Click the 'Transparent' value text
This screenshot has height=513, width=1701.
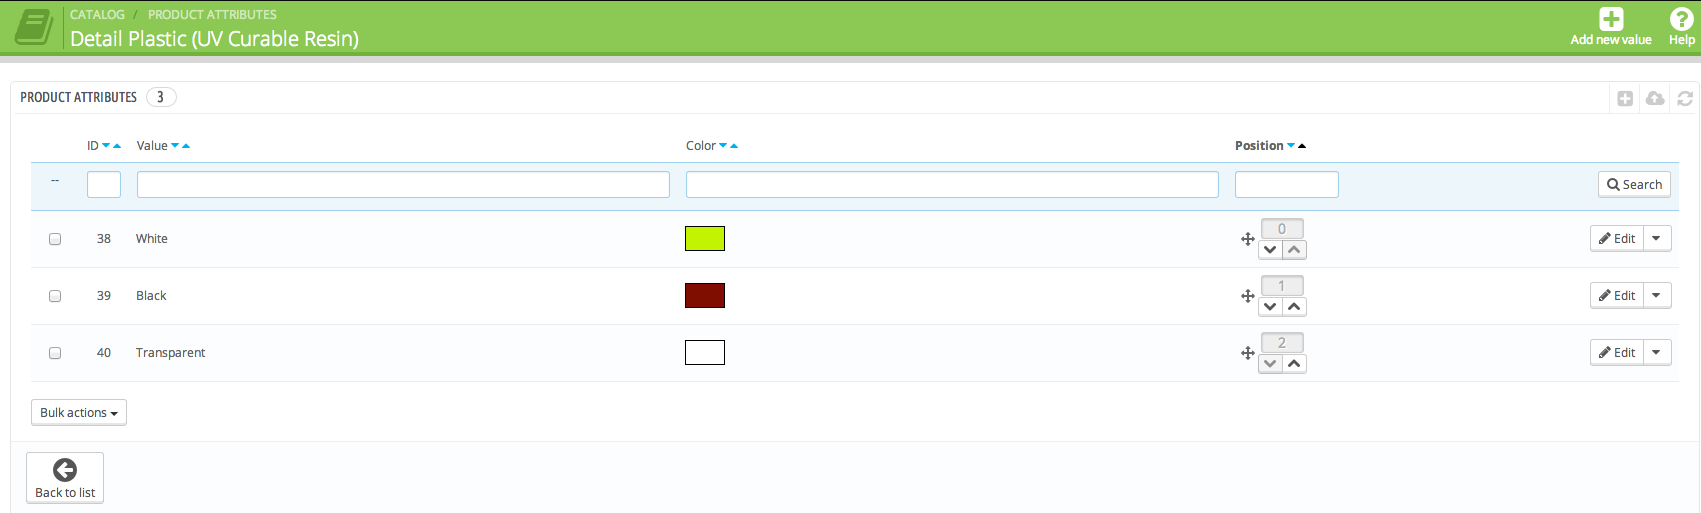pos(171,353)
